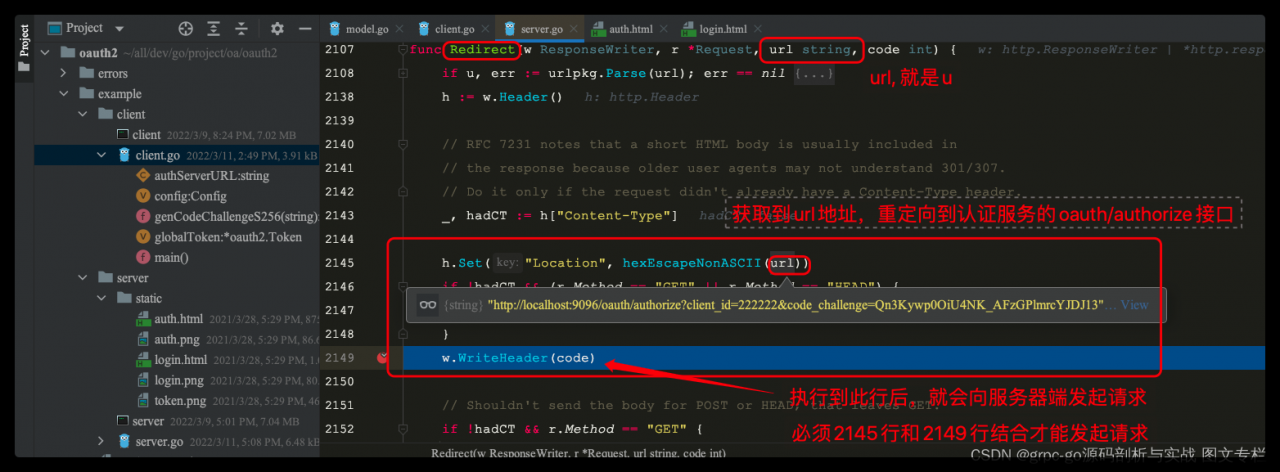Switch to the client.go editor tab

tap(455, 30)
